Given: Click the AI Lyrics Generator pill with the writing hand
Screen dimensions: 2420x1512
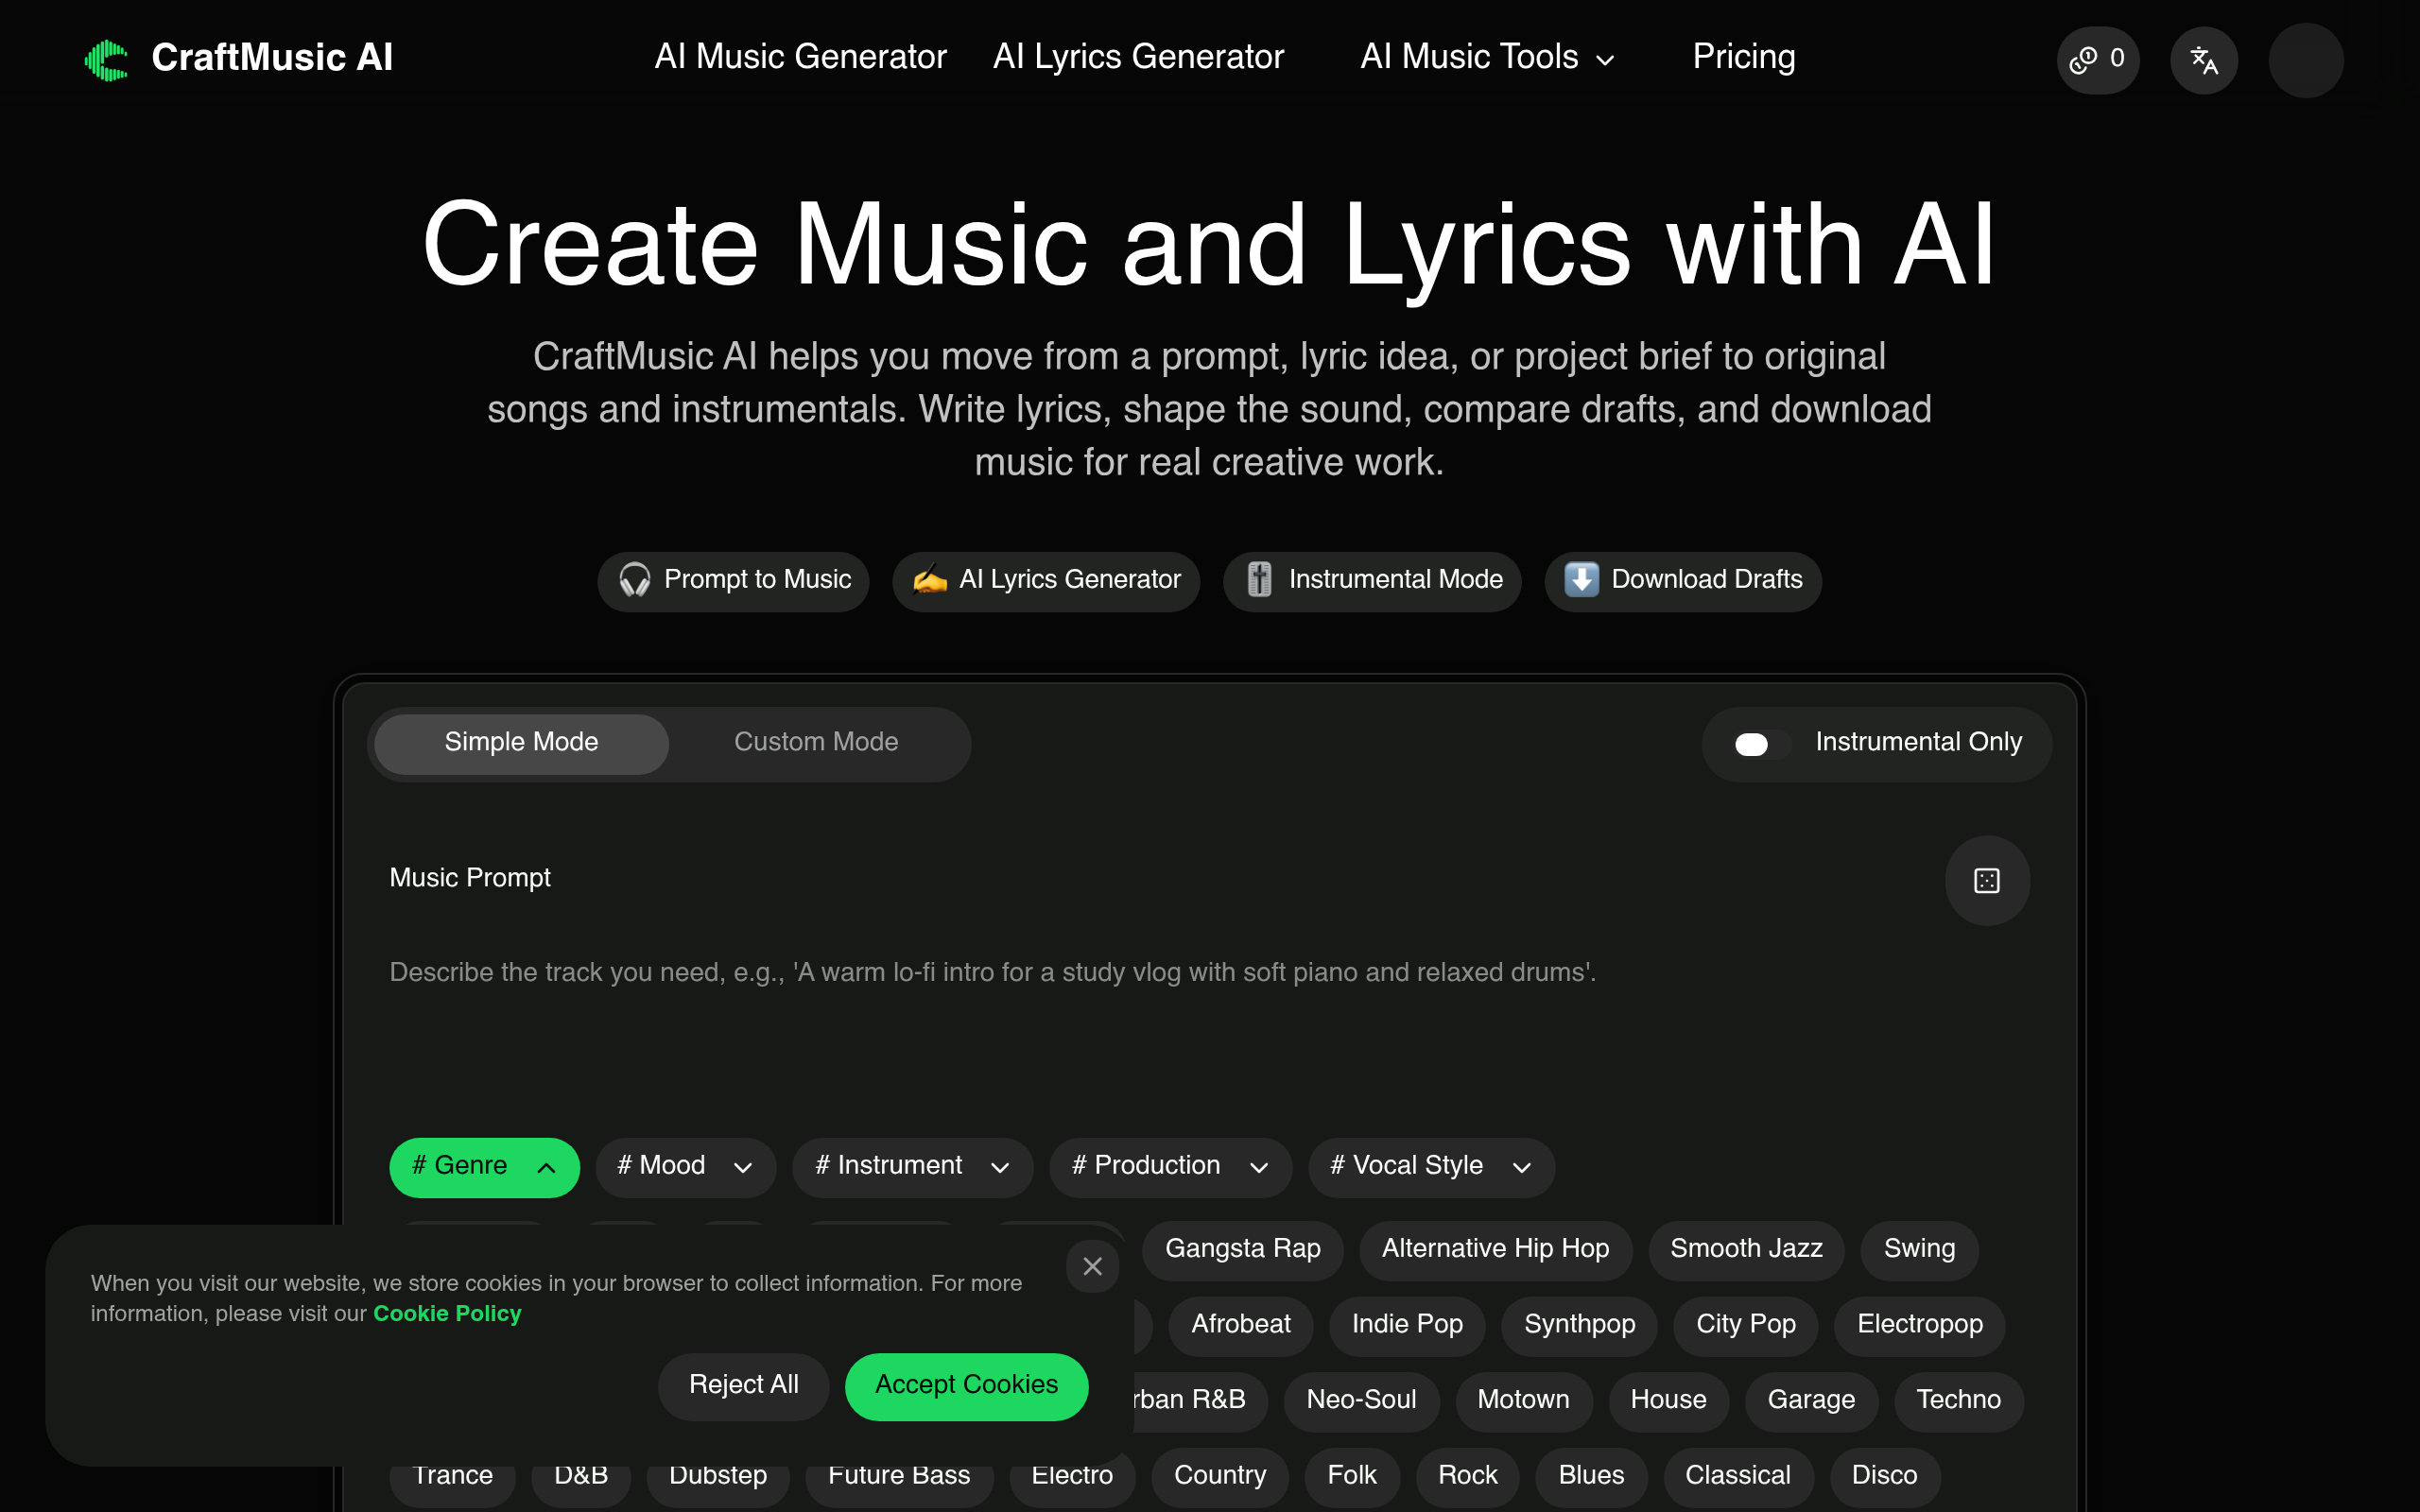Looking at the screenshot, I should (1046, 580).
